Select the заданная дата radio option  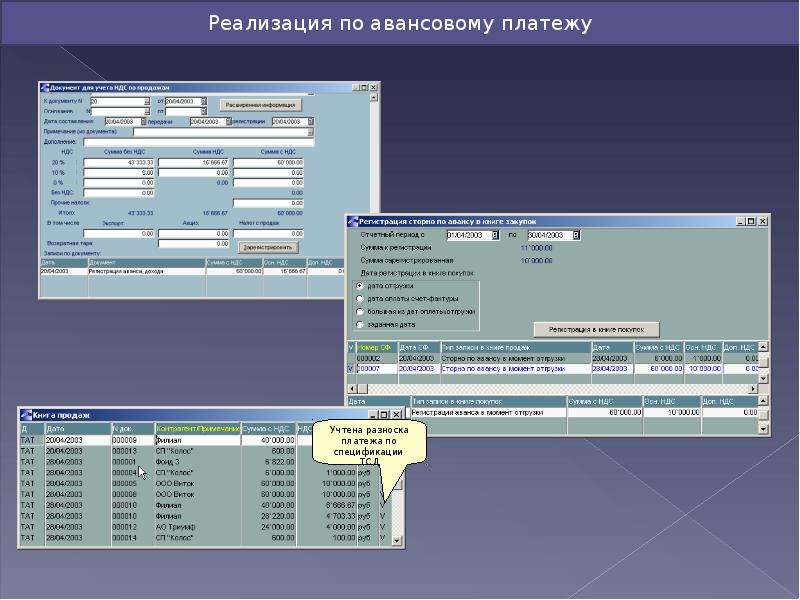(x=360, y=324)
